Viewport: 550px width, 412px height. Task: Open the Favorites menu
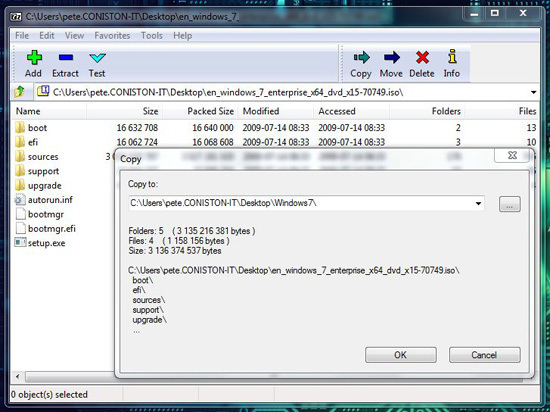[x=112, y=35]
